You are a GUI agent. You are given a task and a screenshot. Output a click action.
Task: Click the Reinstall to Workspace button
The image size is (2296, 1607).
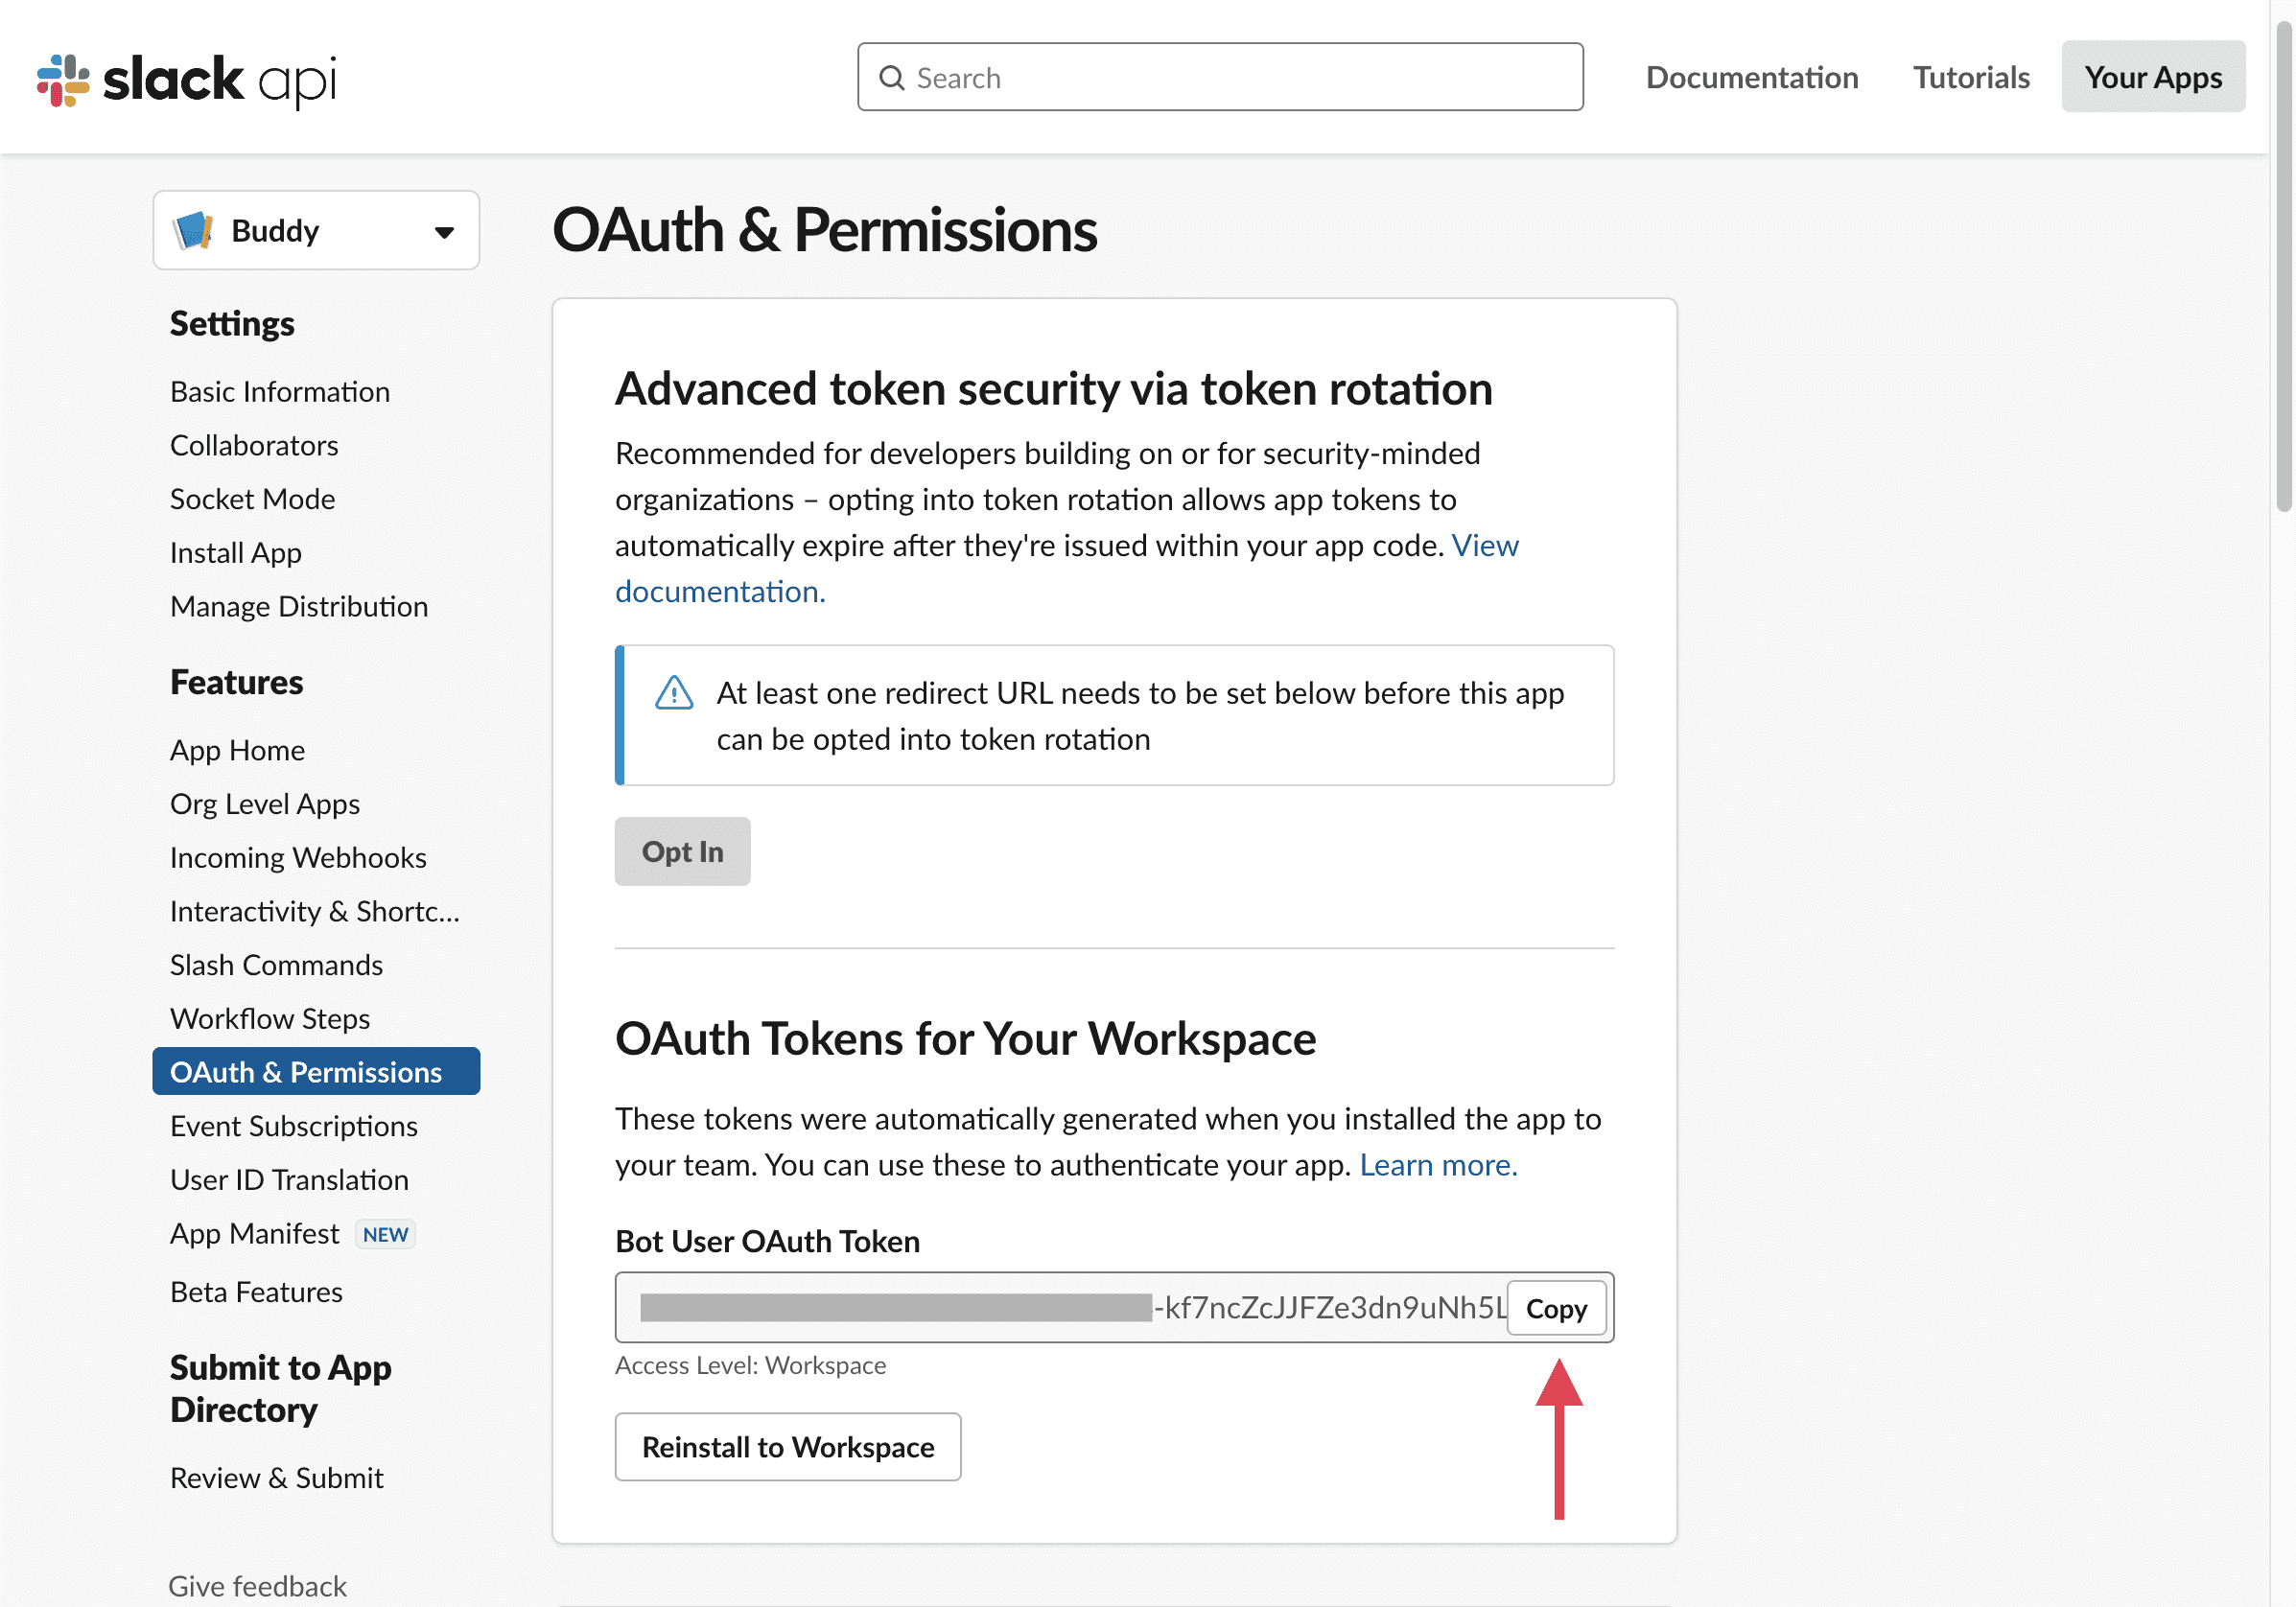coord(786,1447)
